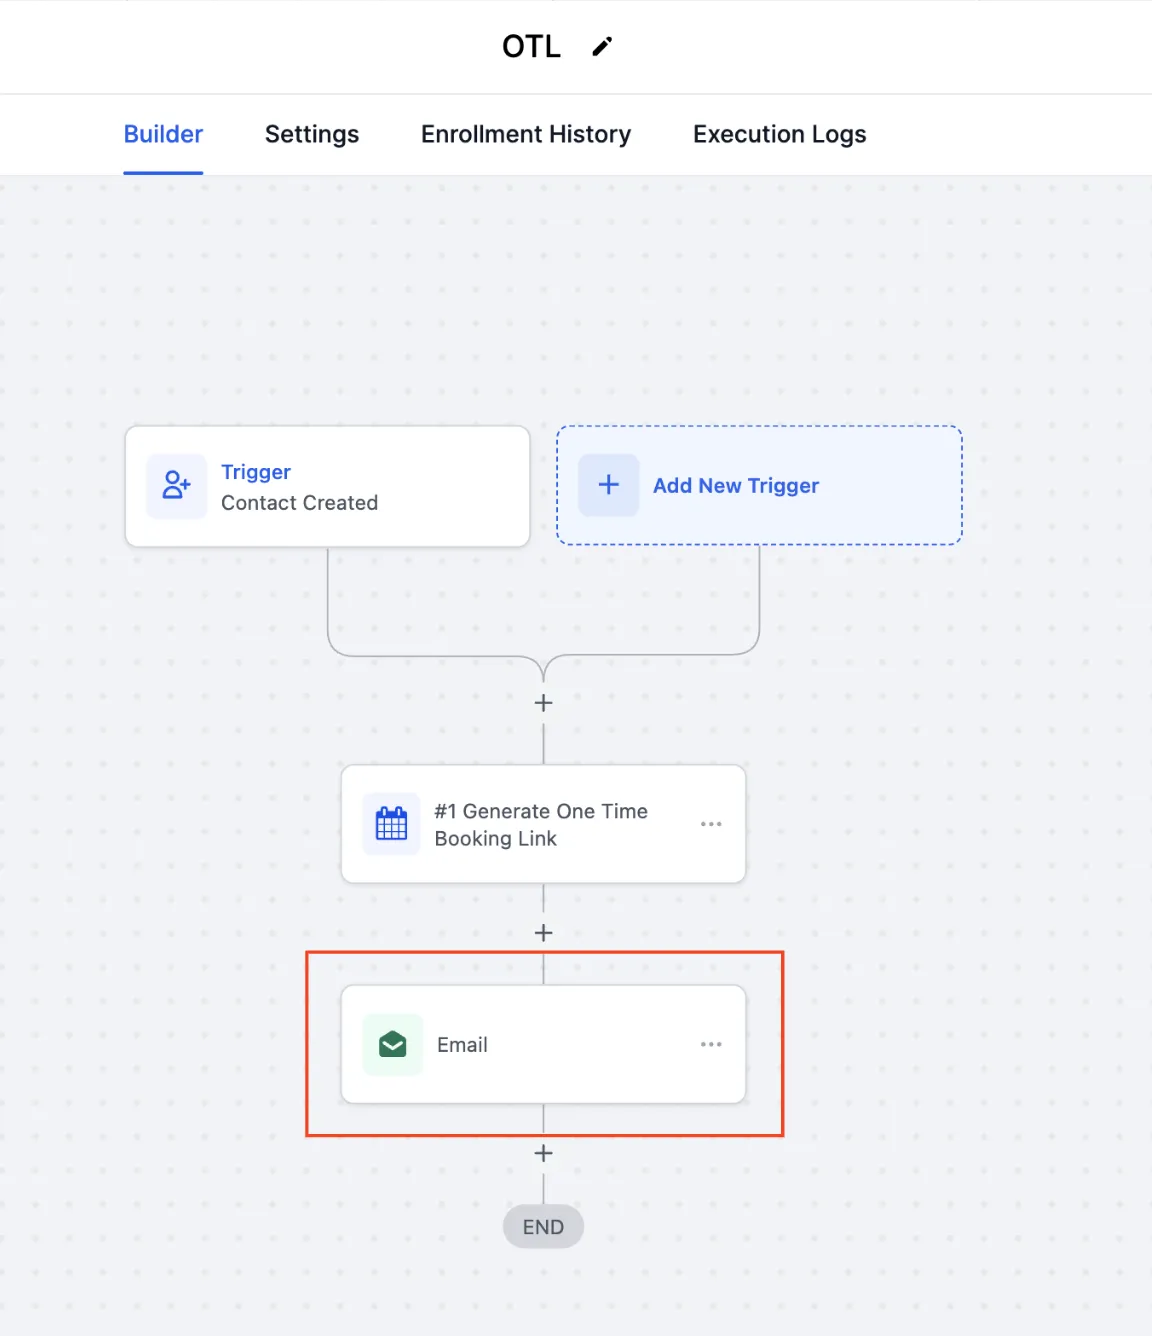1152x1336 pixels.
Task: Open options menu for Generate One Time Booking Link
Action: tap(711, 824)
